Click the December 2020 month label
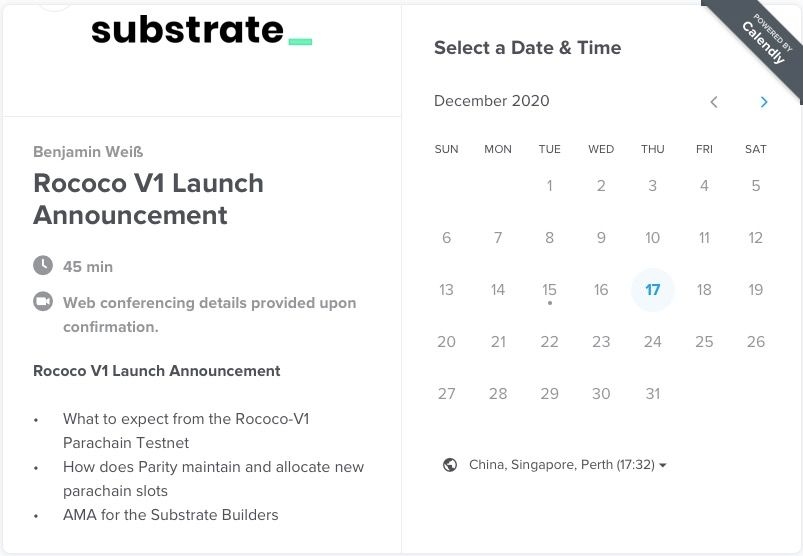 (492, 101)
